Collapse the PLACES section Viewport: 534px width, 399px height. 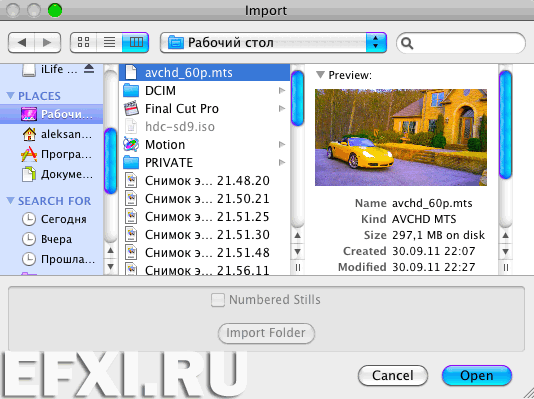pyautogui.click(x=10, y=96)
